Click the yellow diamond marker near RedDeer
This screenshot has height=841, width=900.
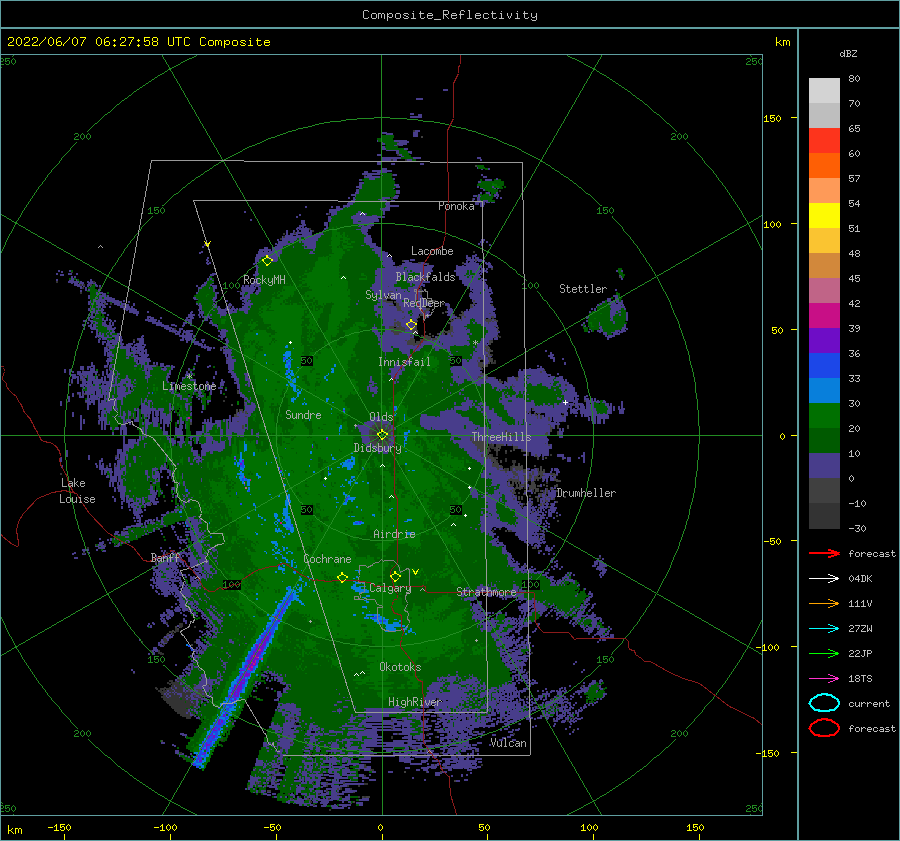point(412,325)
